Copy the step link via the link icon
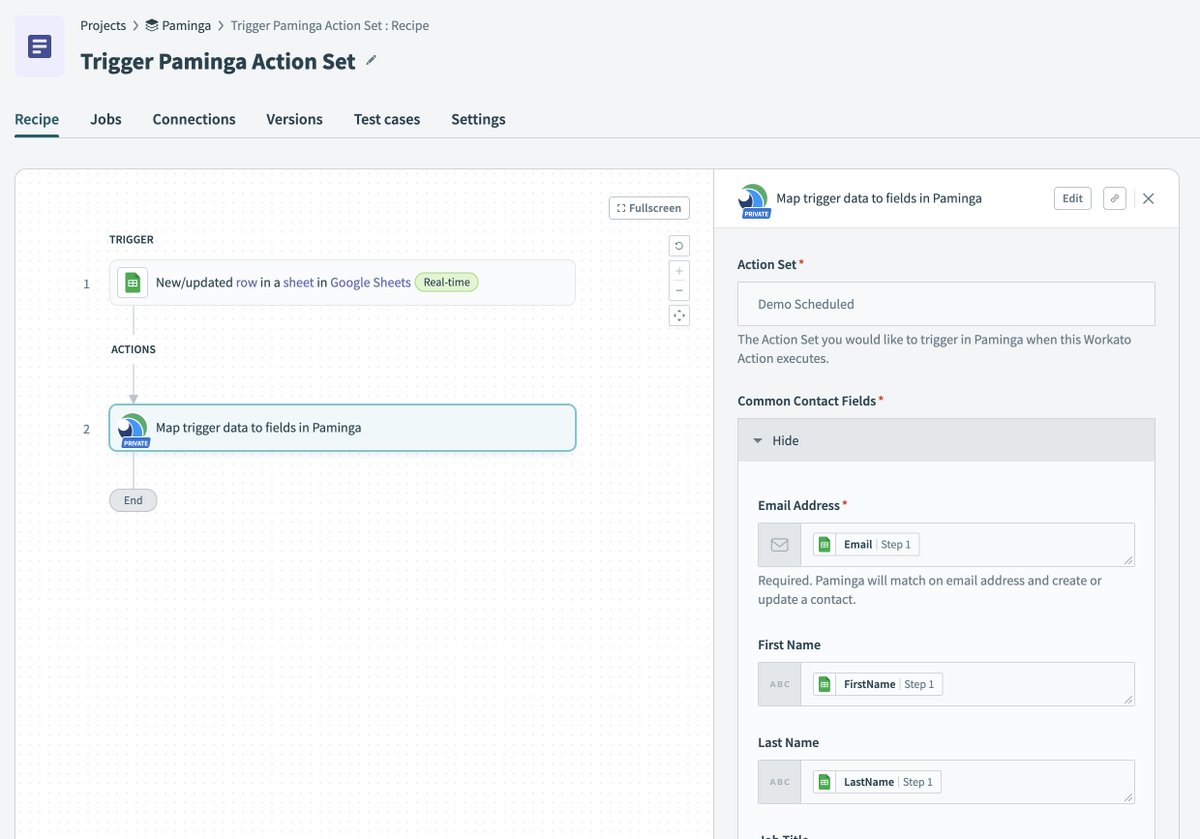Image resolution: width=1200 pixels, height=839 pixels. (x=1115, y=198)
